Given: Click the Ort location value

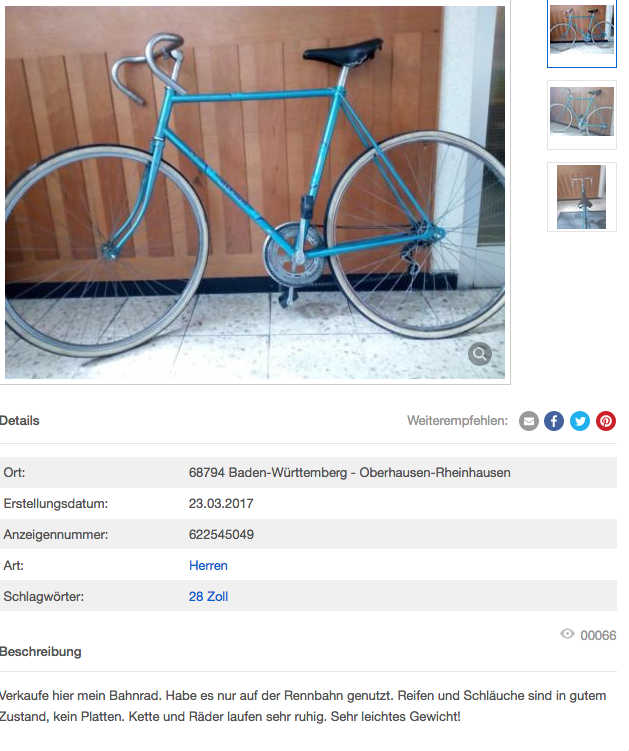Looking at the screenshot, I should (349, 473).
